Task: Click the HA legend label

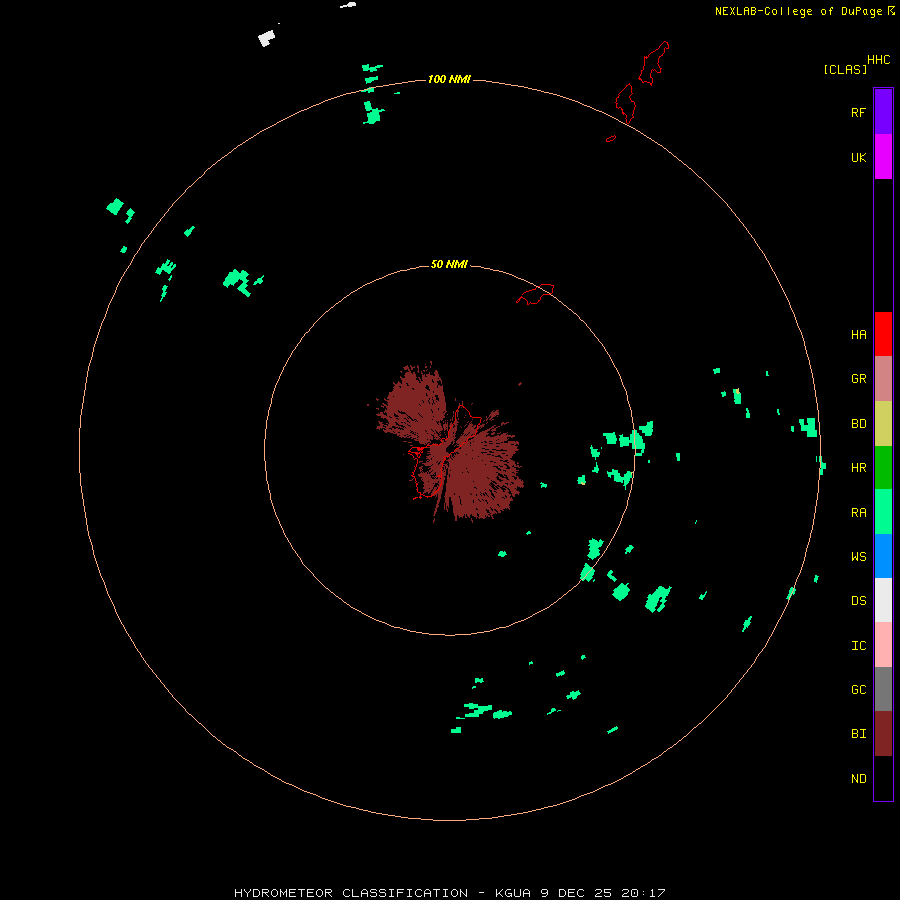Action: [x=858, y=335]
